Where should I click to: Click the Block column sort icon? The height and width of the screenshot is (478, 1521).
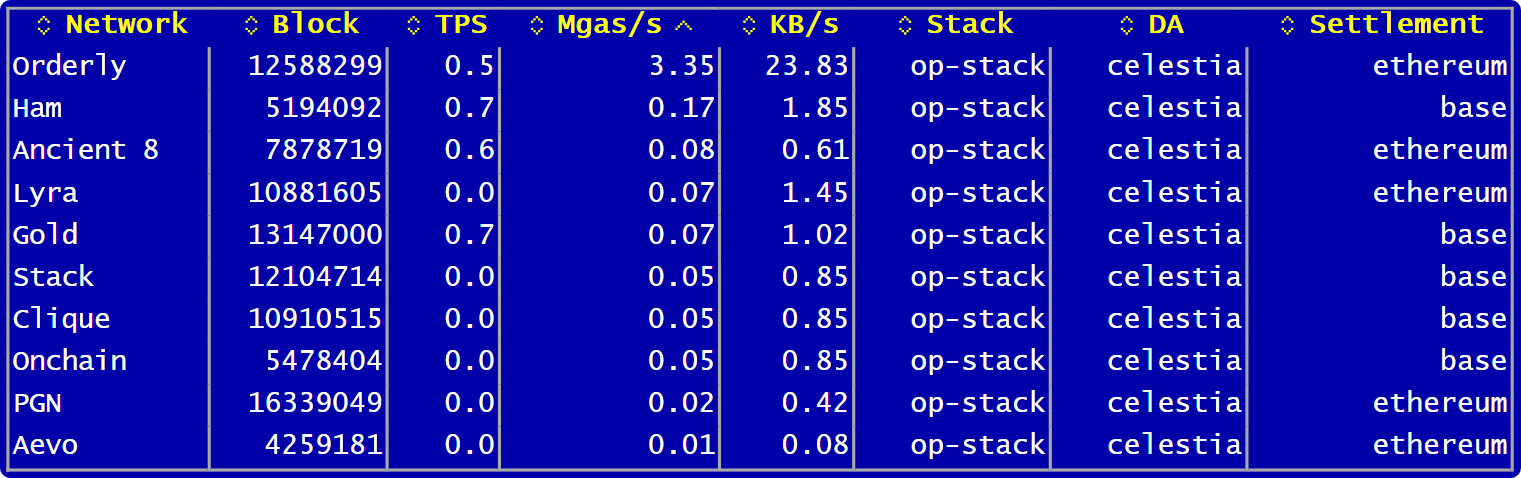click(x=251, y=26)
